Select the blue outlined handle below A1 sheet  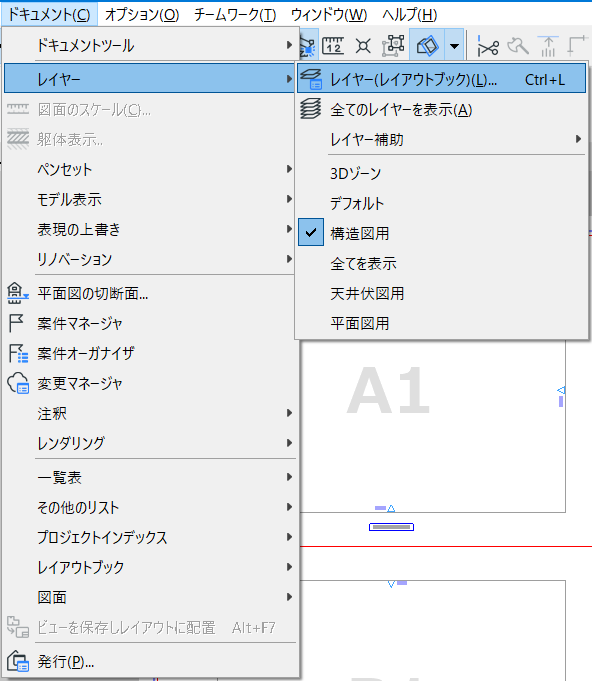(x=391, y=527)
